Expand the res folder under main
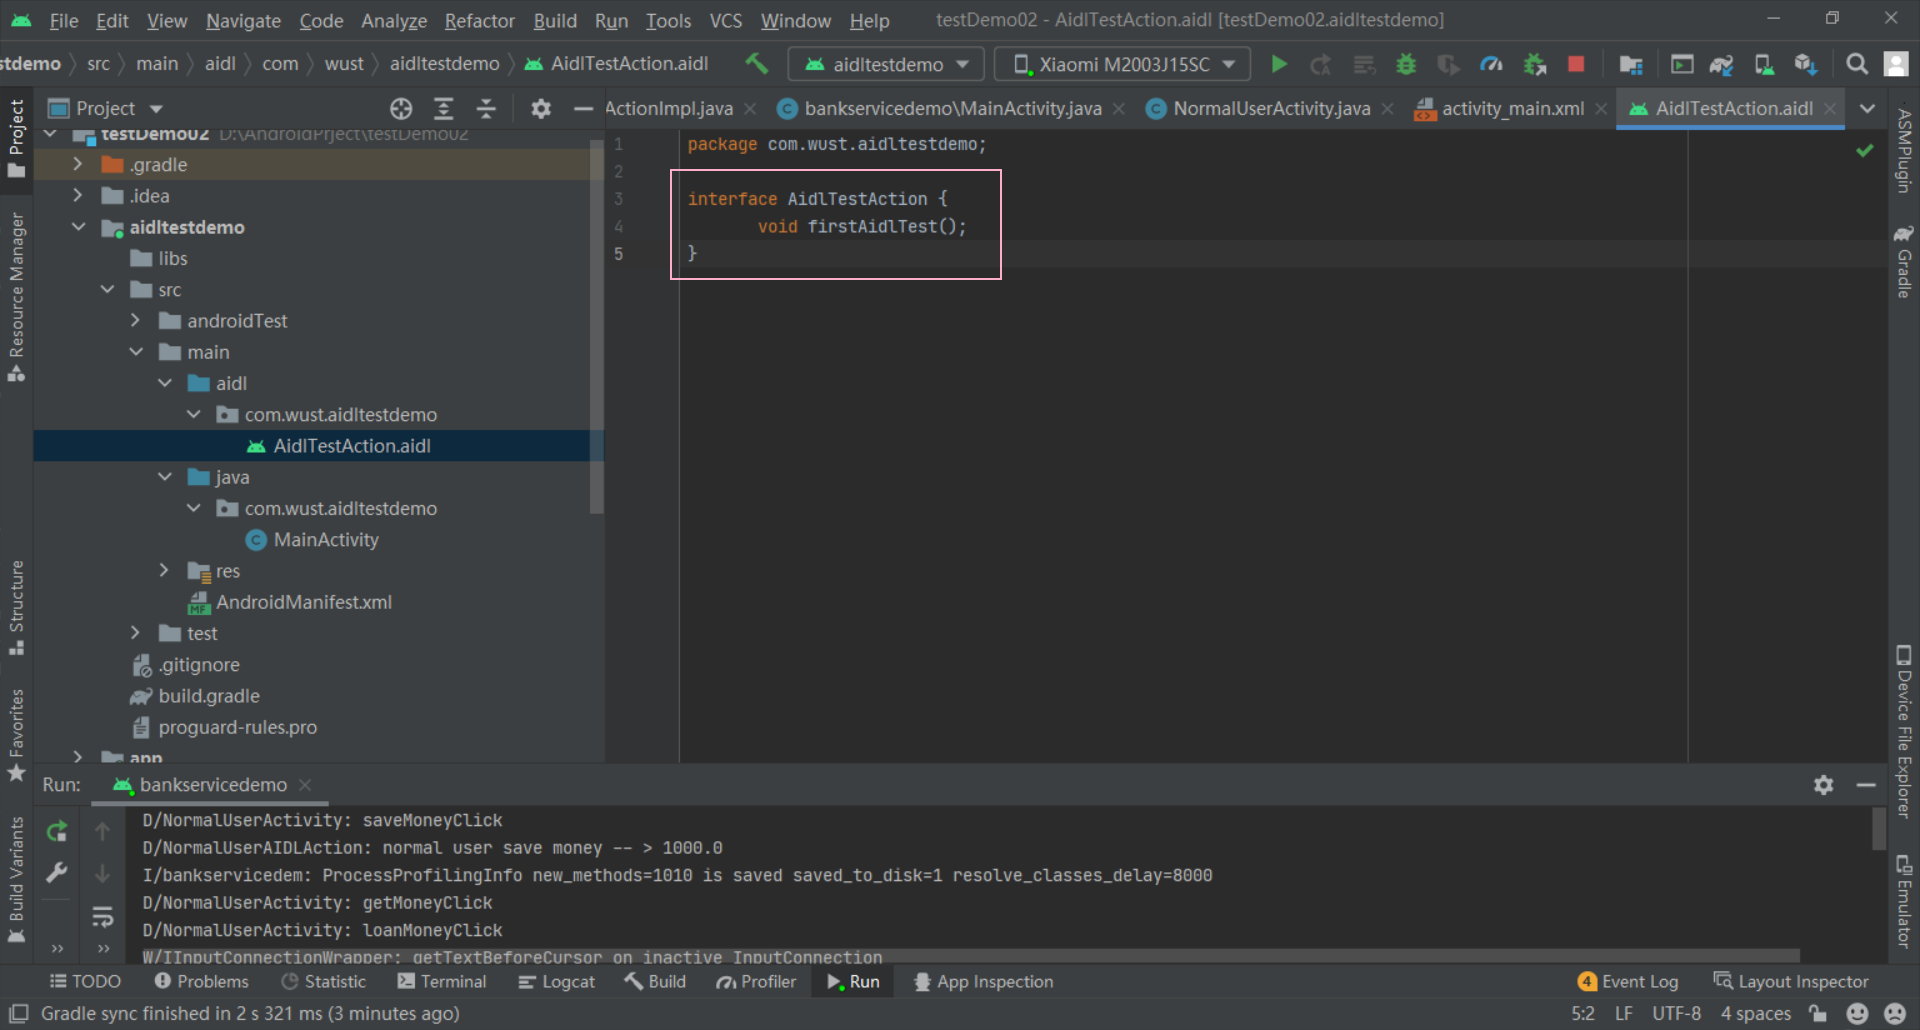The height and width of the screenshot is (1030, 1920). point(164,570)
